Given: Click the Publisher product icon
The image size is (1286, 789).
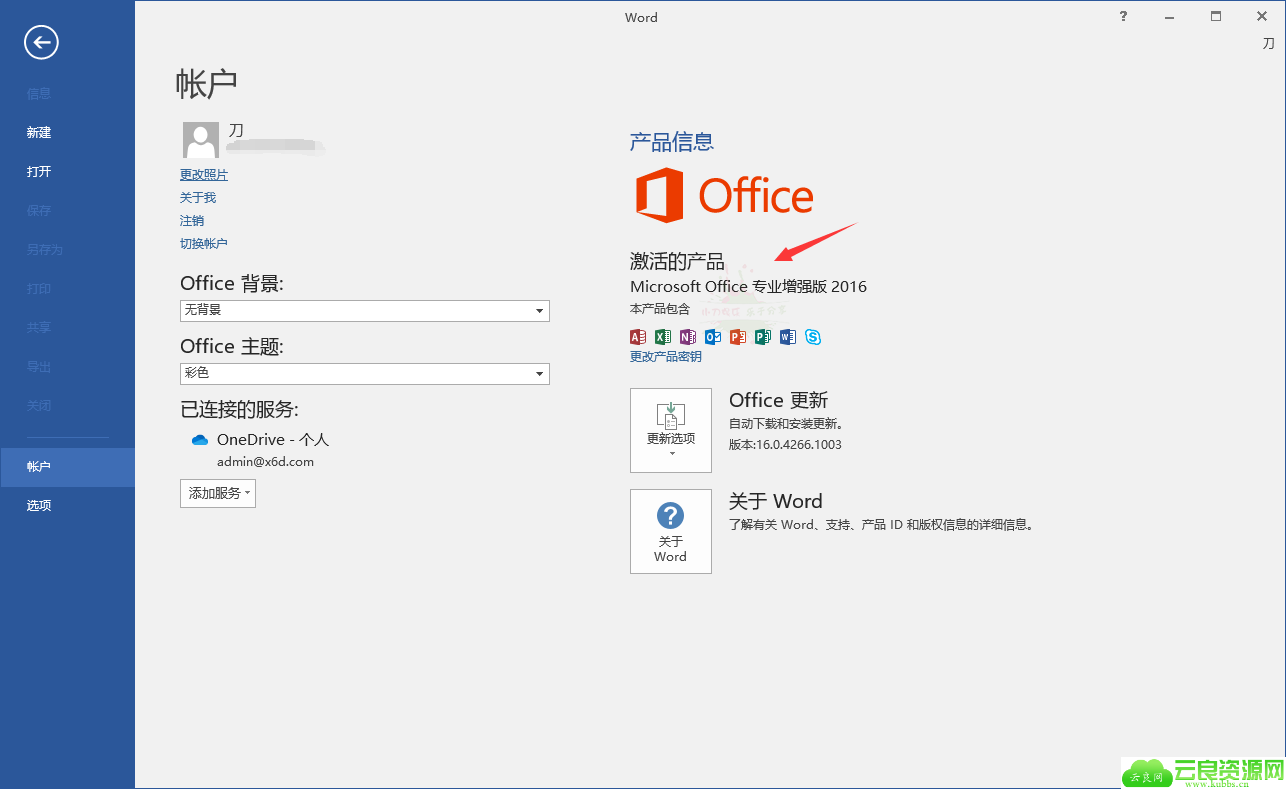Looking at the screenshot, I should point(763,337).
